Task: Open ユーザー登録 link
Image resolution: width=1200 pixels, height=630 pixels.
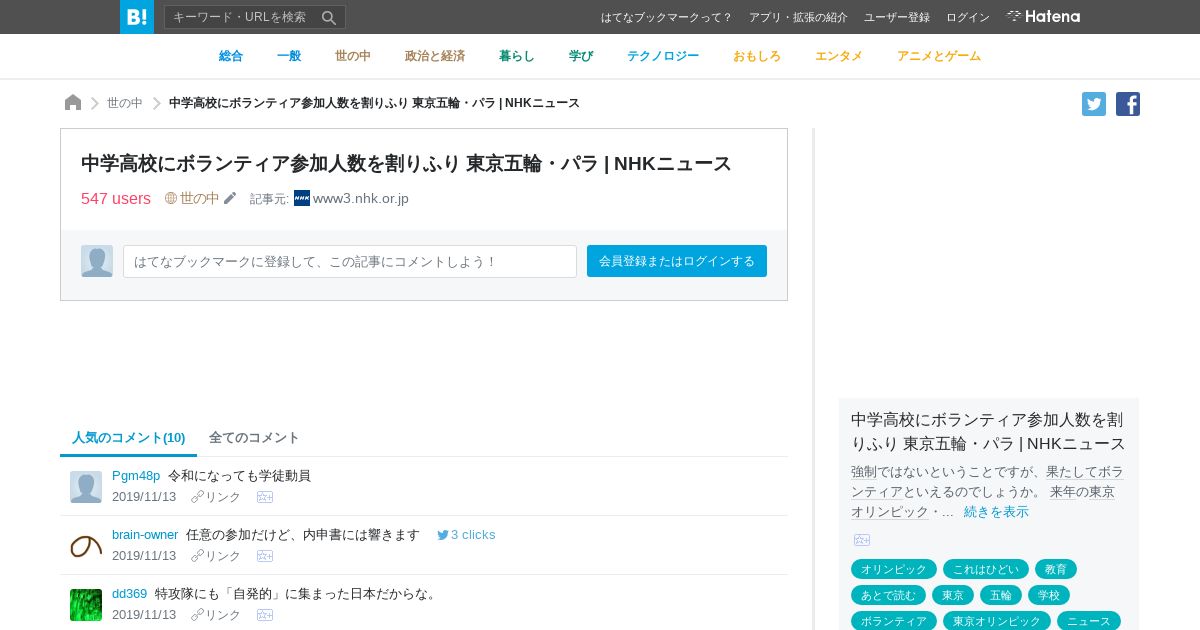Action: [x=897, y=17]
